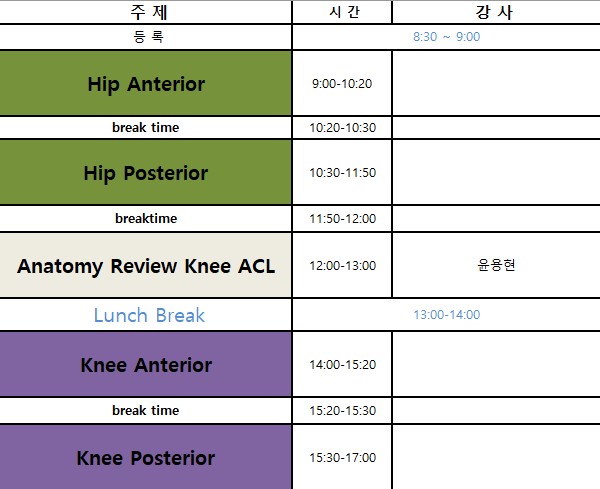The width and height of the screenshot is (600, 489).
Task: Select the 등록 registration row cell
Action: point(146,37)
